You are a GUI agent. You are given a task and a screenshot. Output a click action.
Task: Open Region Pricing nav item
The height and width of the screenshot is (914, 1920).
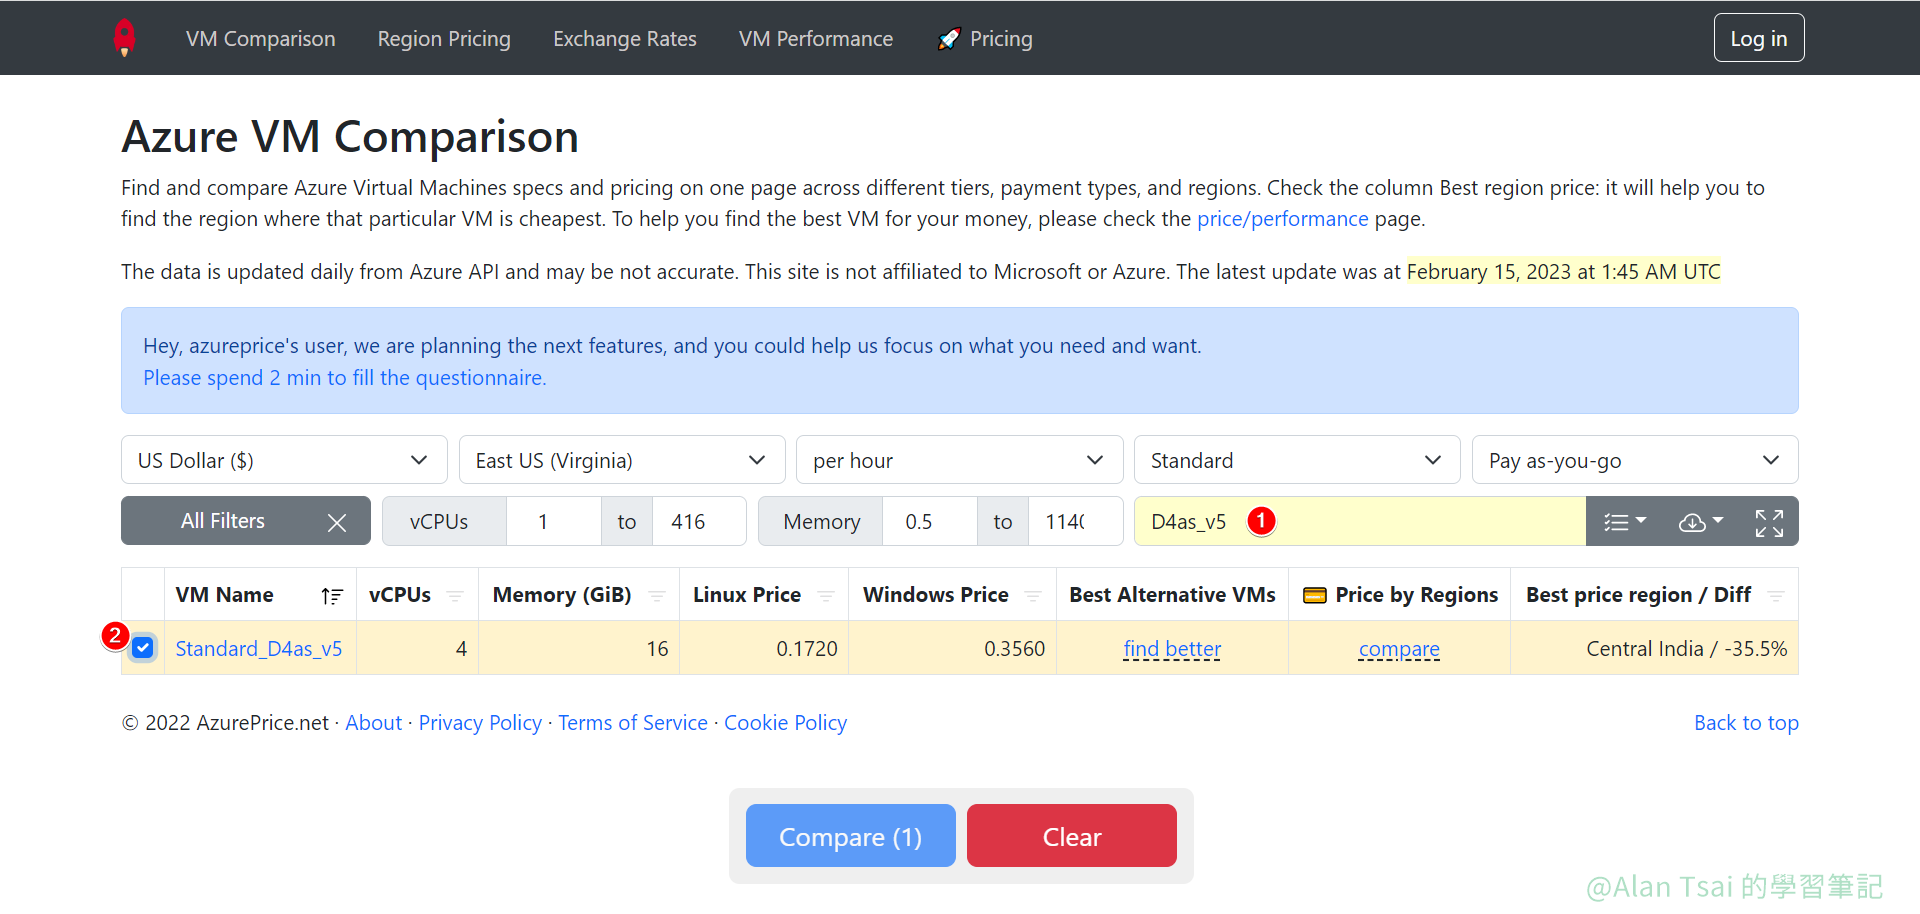pos(444,39)
